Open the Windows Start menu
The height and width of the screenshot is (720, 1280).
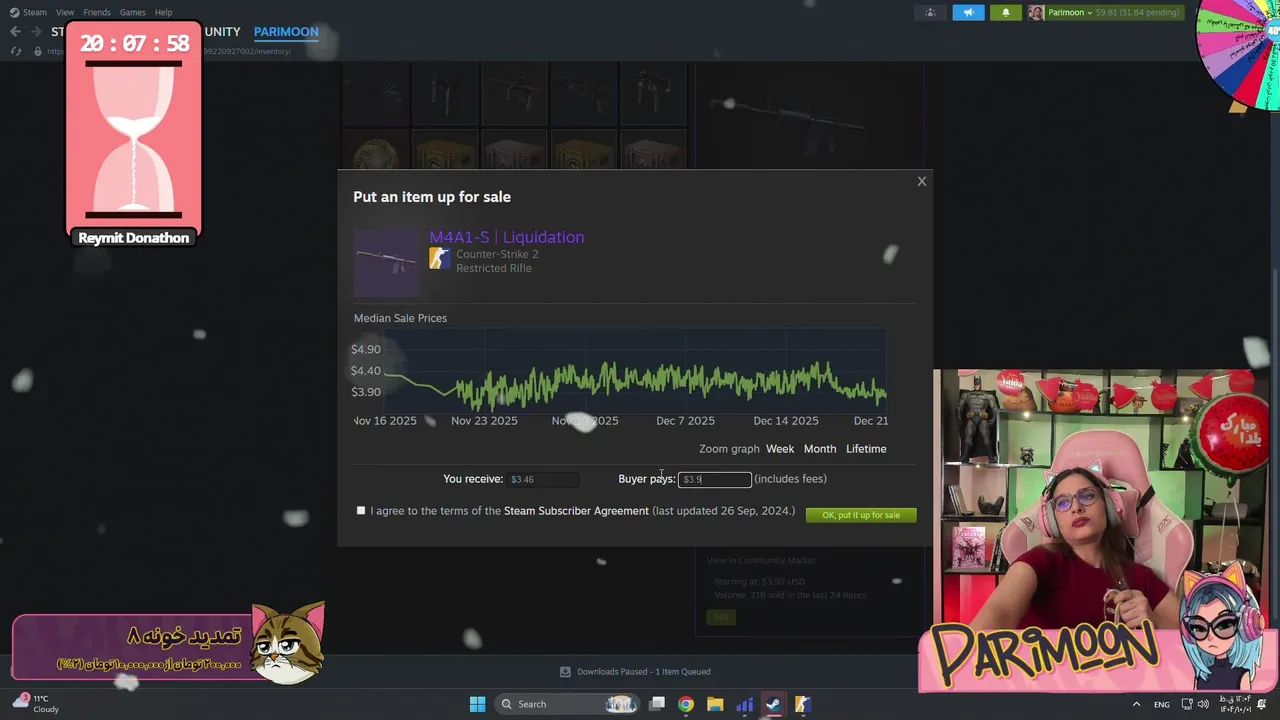click(x=477, y=704)
